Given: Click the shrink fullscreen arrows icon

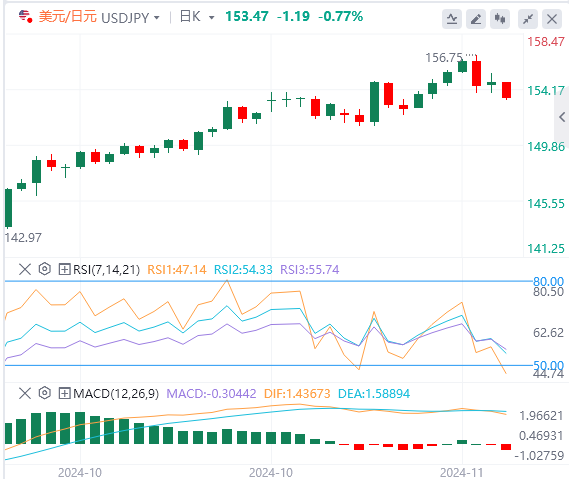Looking at the screenshot, I should coord(528,19).
